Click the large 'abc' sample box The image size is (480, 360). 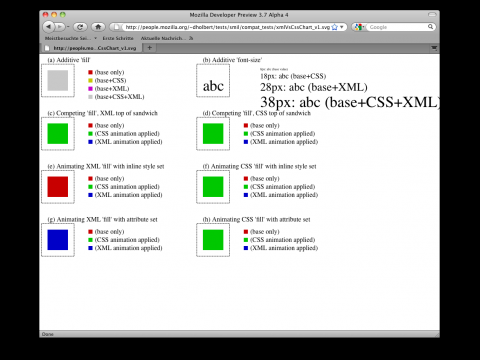coord(213,81)
